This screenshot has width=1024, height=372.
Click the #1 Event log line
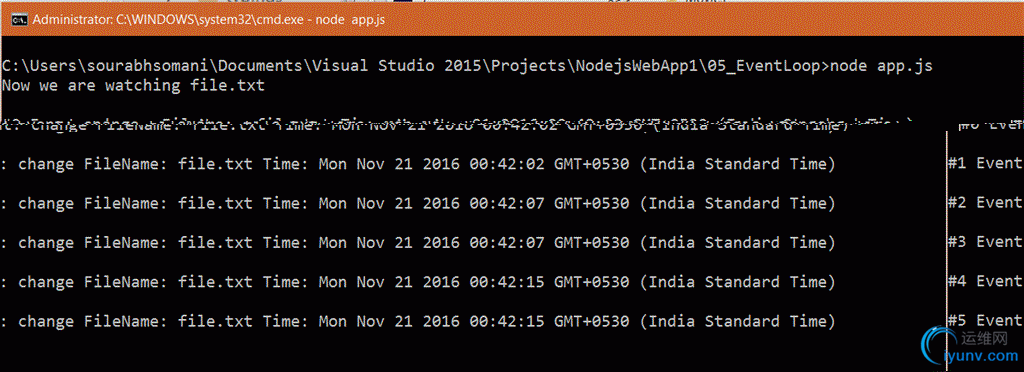click(x=418, y=164)
